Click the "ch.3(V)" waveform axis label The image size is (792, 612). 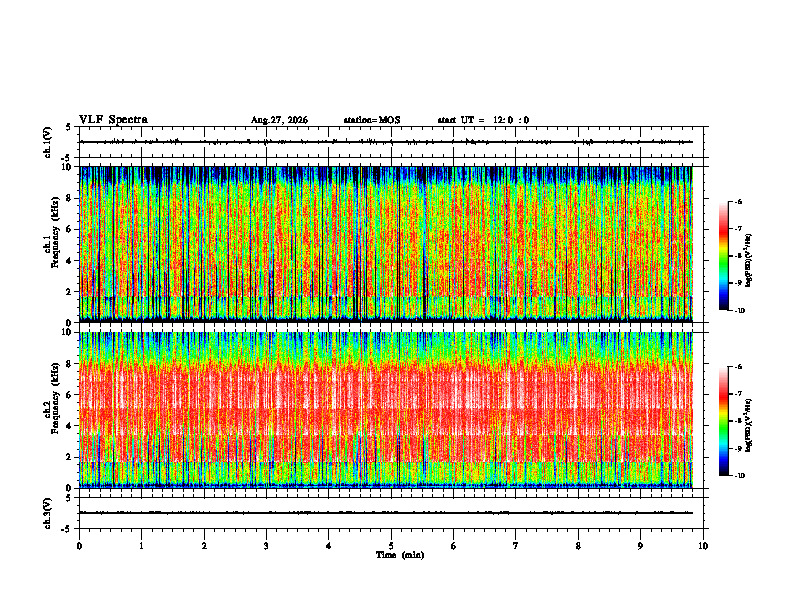pyautogui.click(x=48, y=513)
